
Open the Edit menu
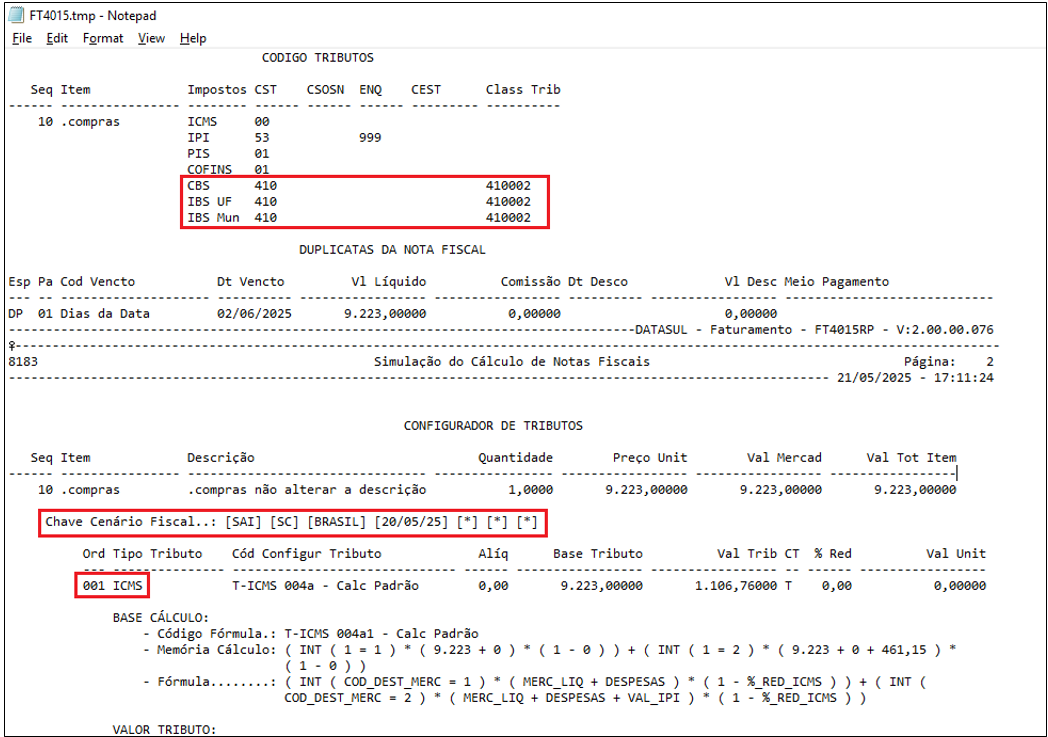57,38
